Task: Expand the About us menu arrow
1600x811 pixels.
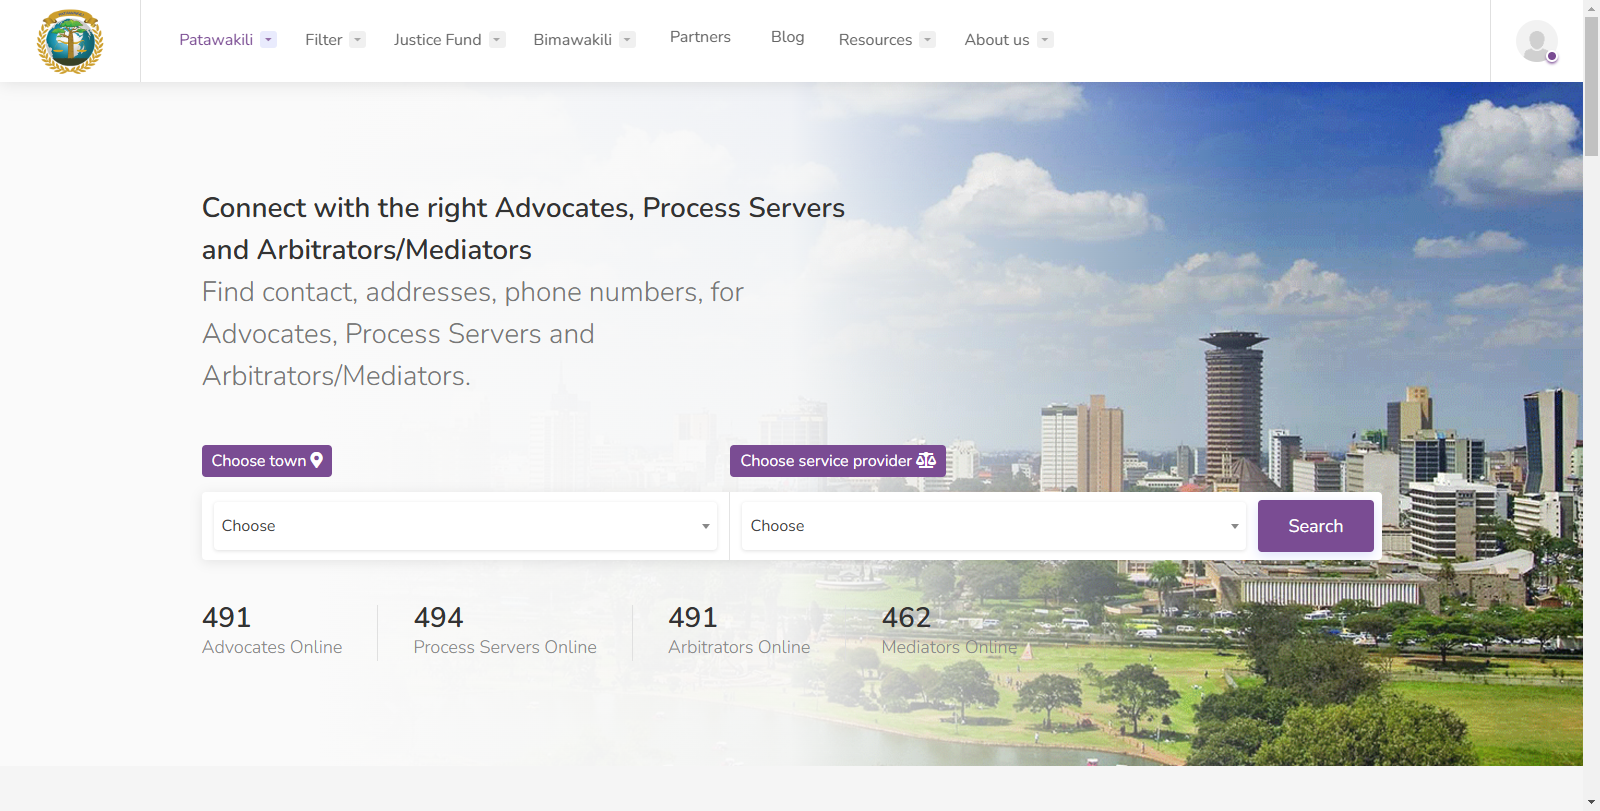Action: (x=1045, y=40)
